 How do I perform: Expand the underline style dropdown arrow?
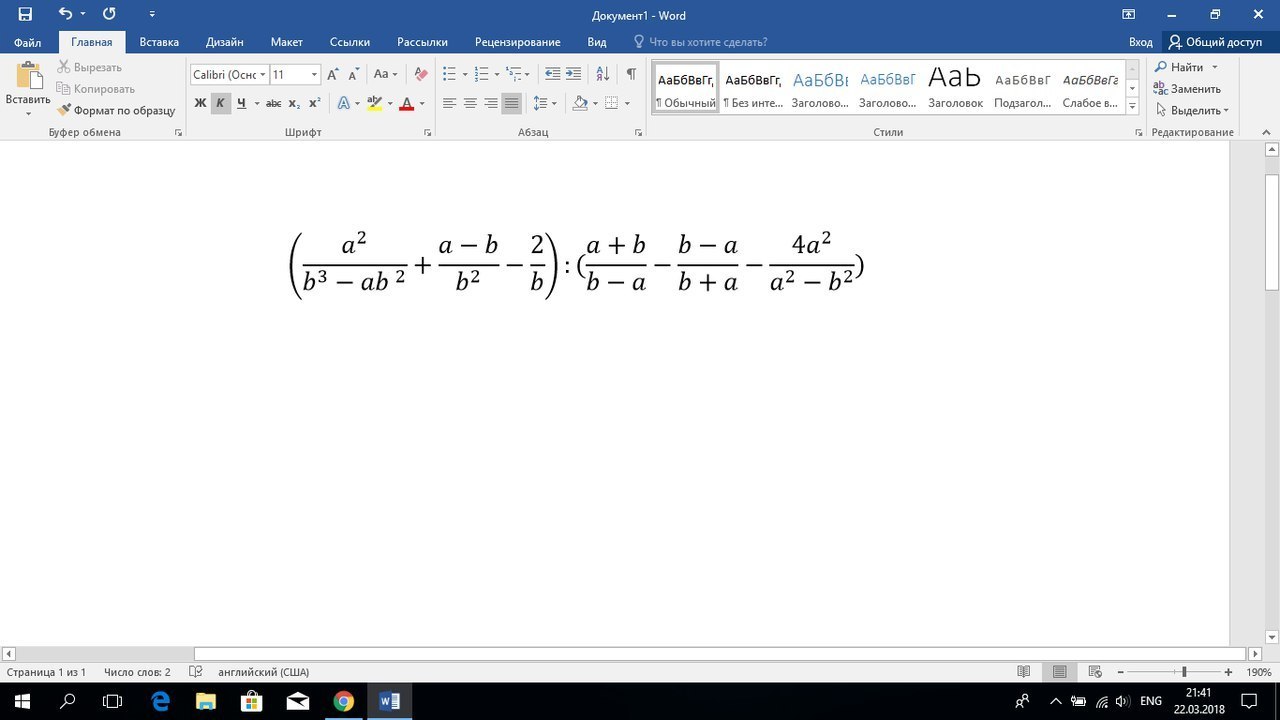257,103
